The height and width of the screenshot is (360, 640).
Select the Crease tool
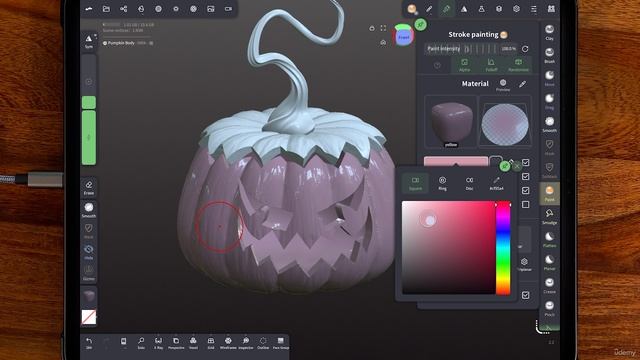click(549, 286)
